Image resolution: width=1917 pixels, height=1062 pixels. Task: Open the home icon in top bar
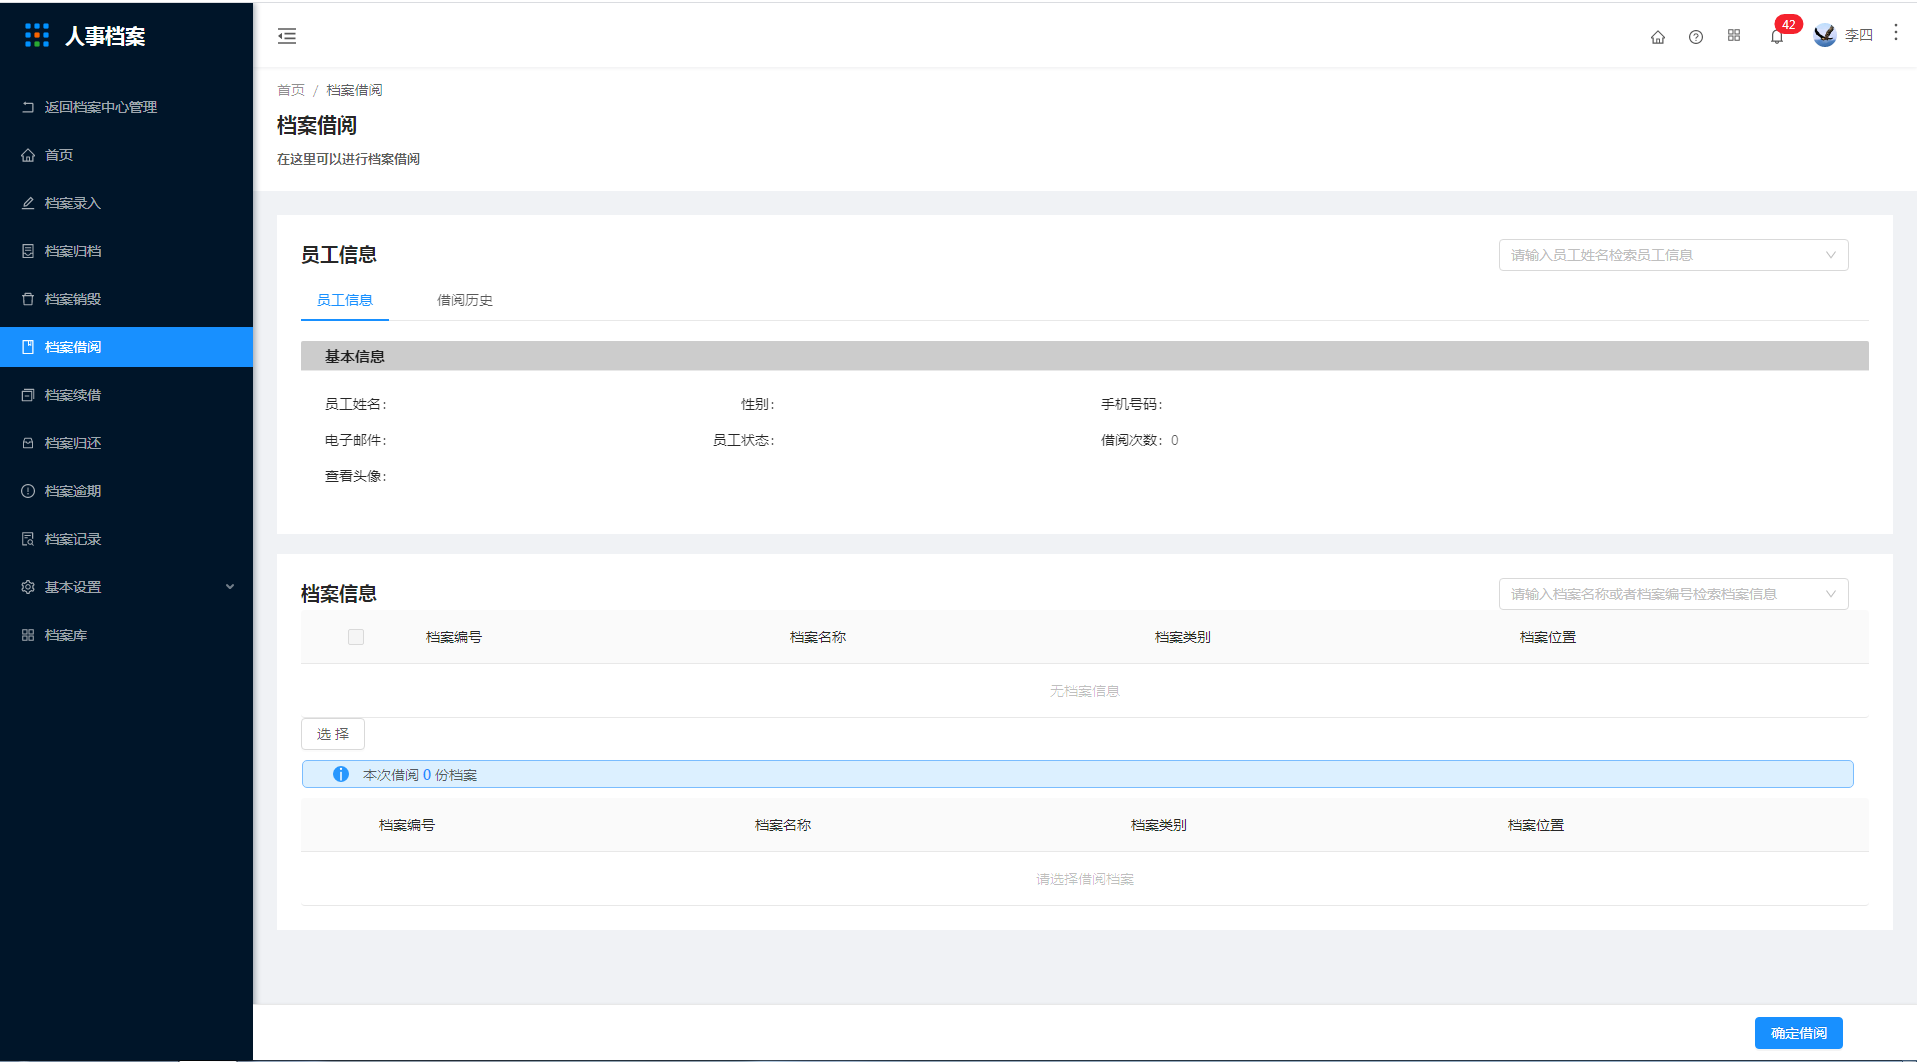[1658, 37]
